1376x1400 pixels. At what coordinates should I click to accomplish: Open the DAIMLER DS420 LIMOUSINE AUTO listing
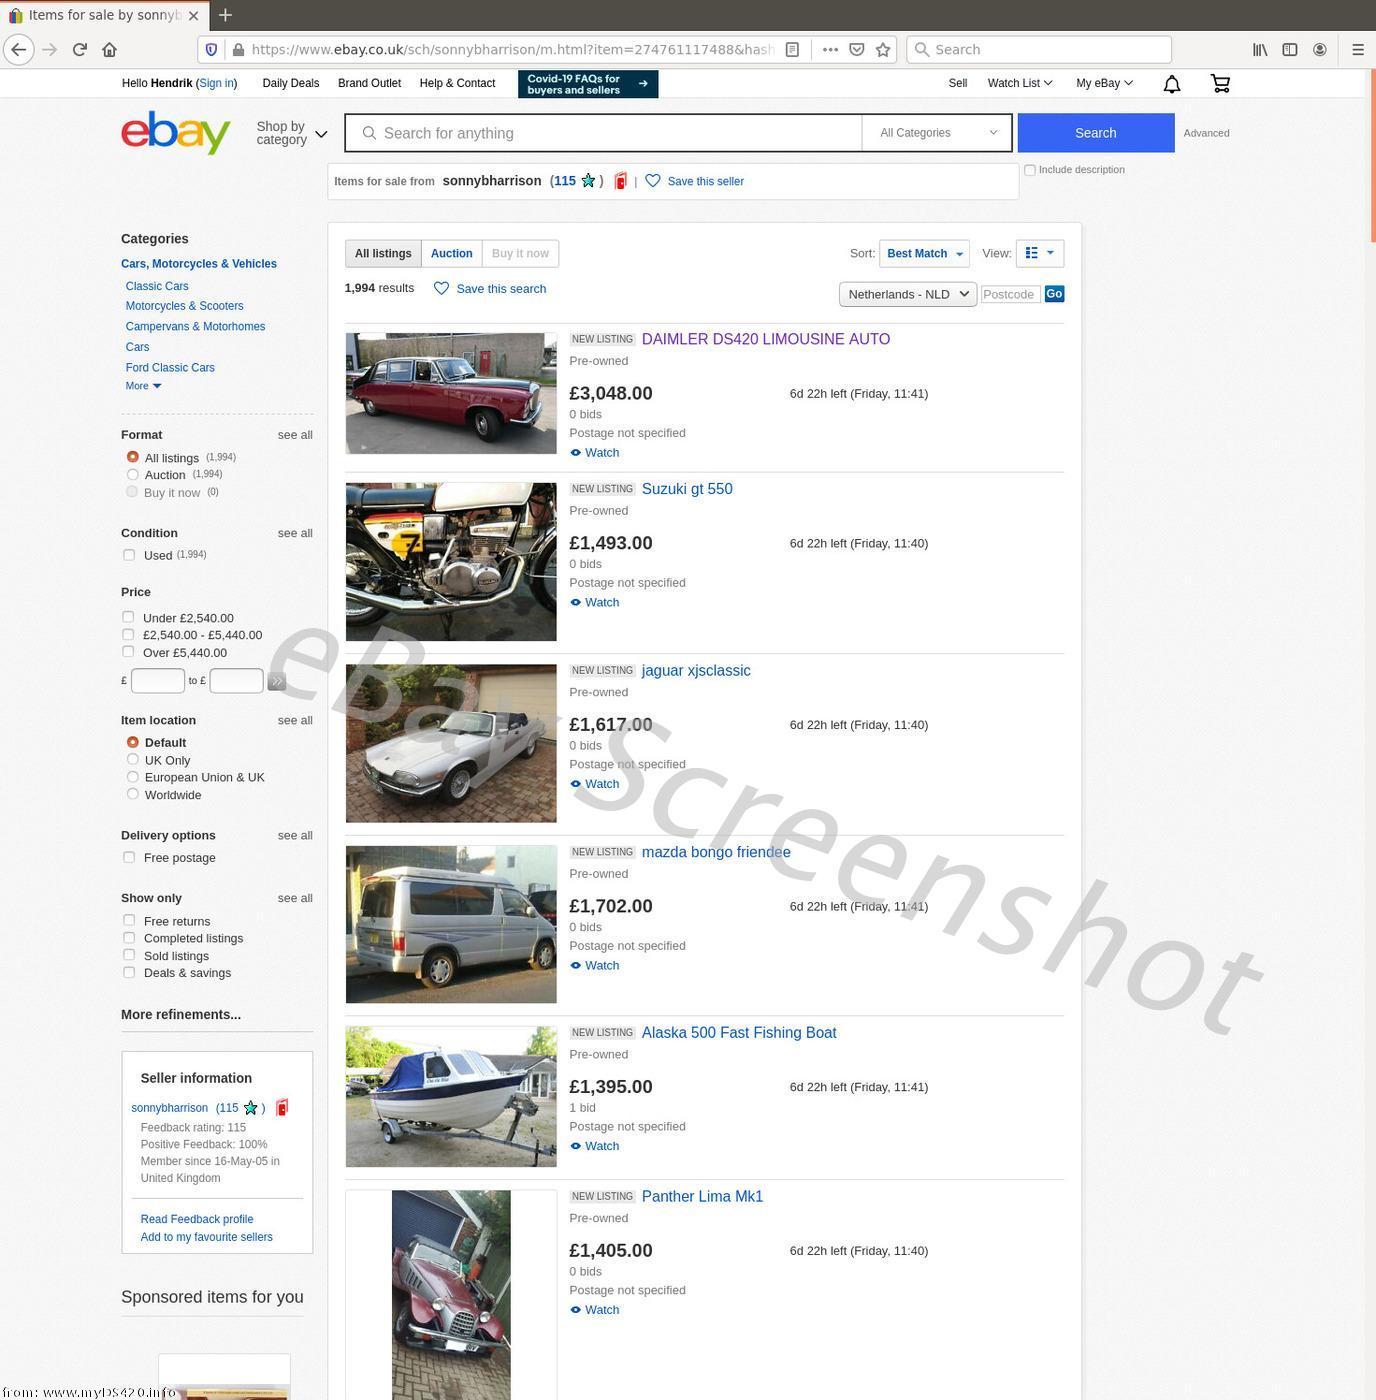(765, 339)
